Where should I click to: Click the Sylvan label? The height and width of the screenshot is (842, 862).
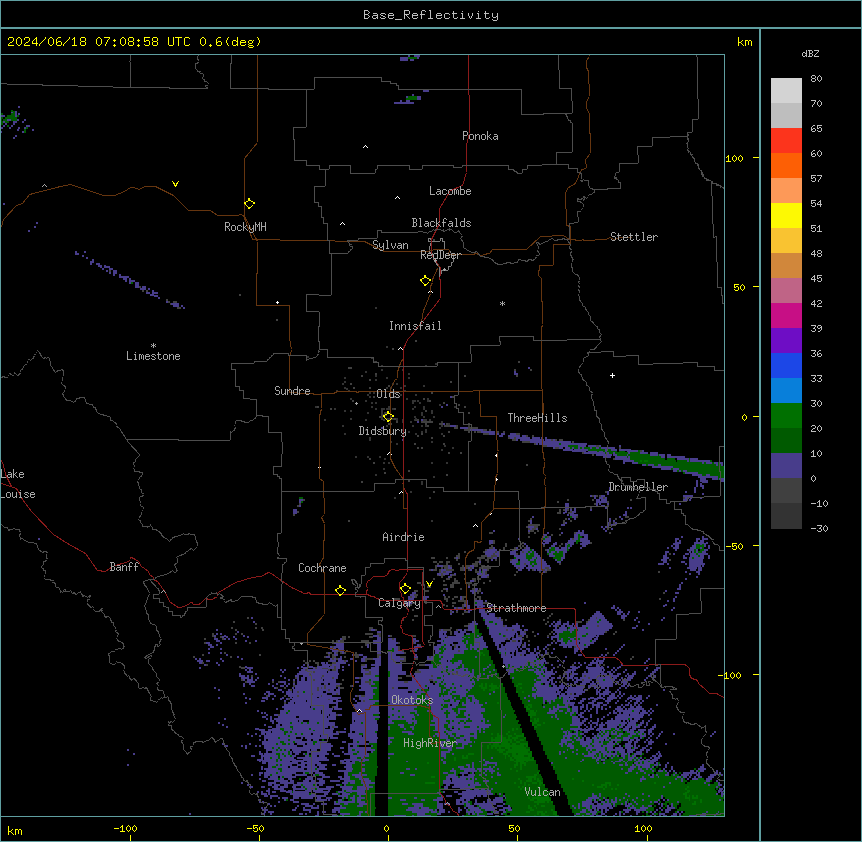(x=390, y=245)
